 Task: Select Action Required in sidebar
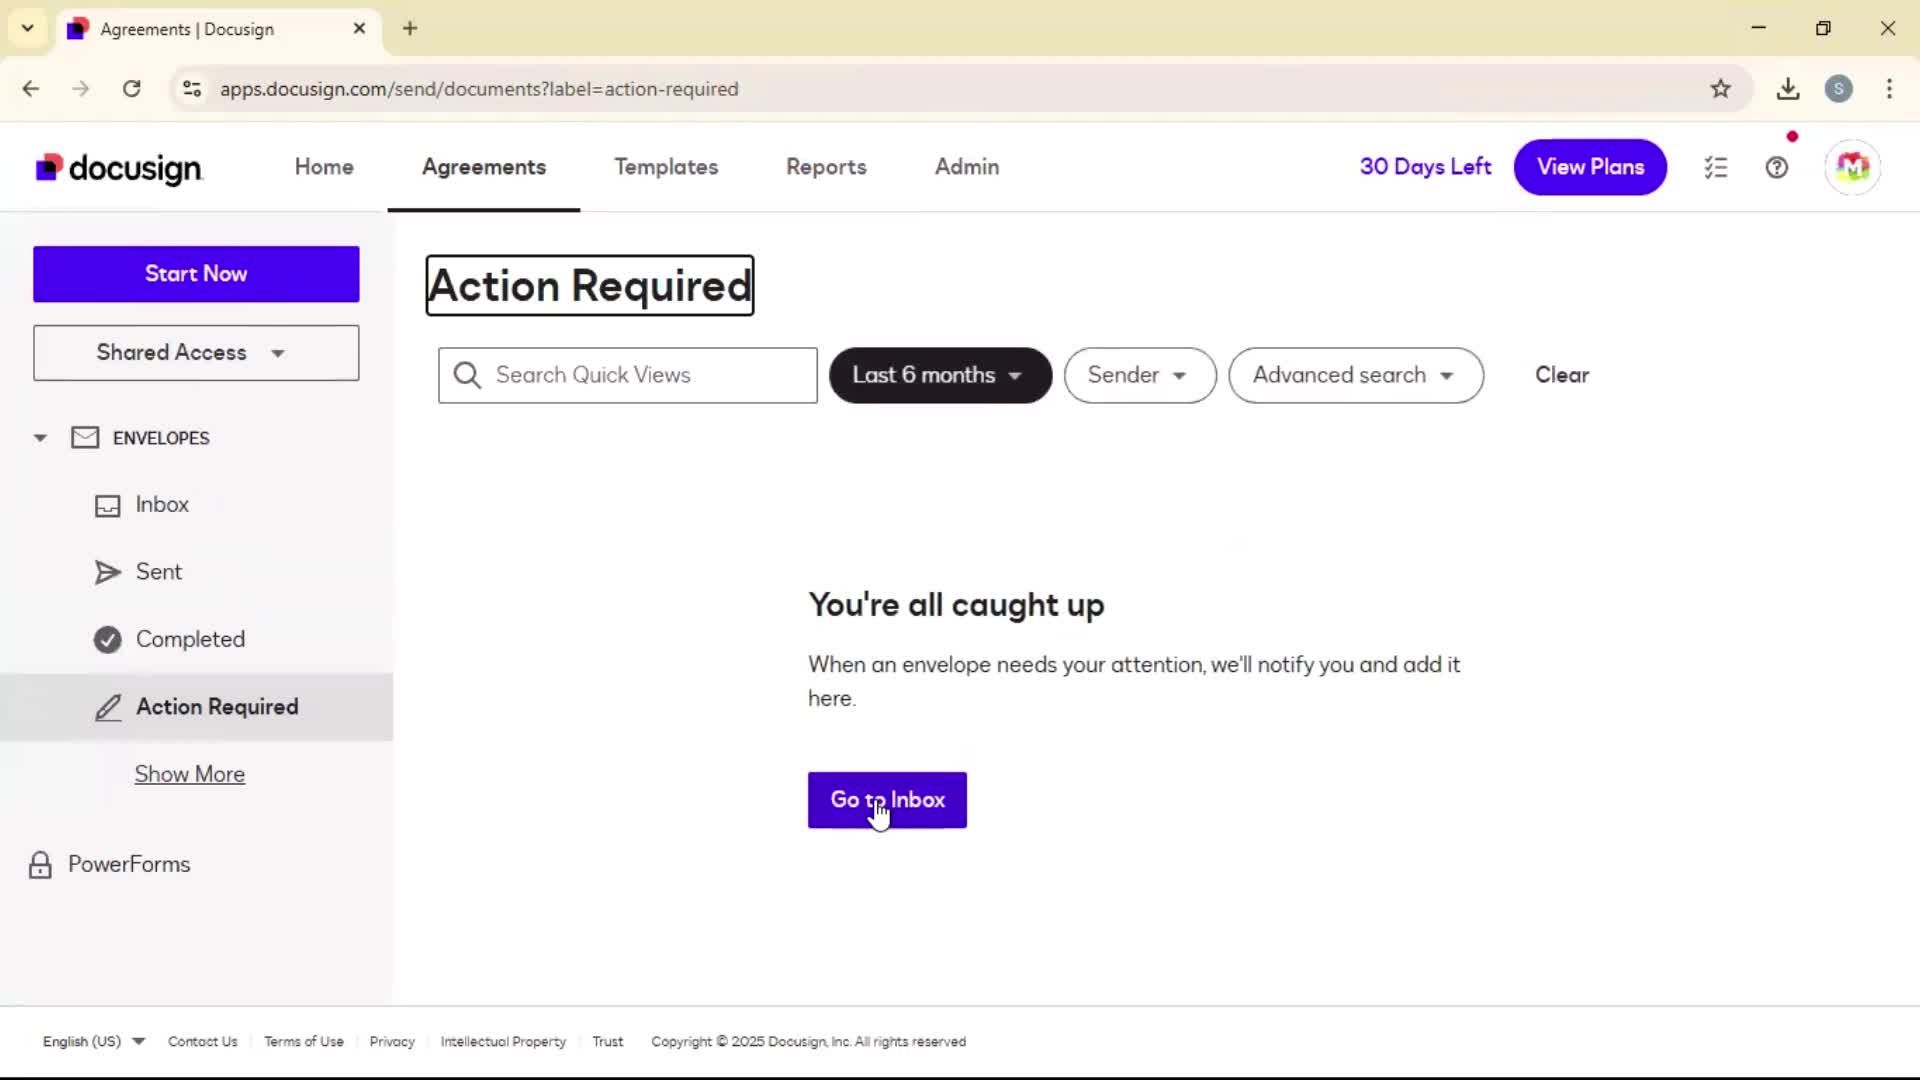pyautogui.click(x=196, y=707)
